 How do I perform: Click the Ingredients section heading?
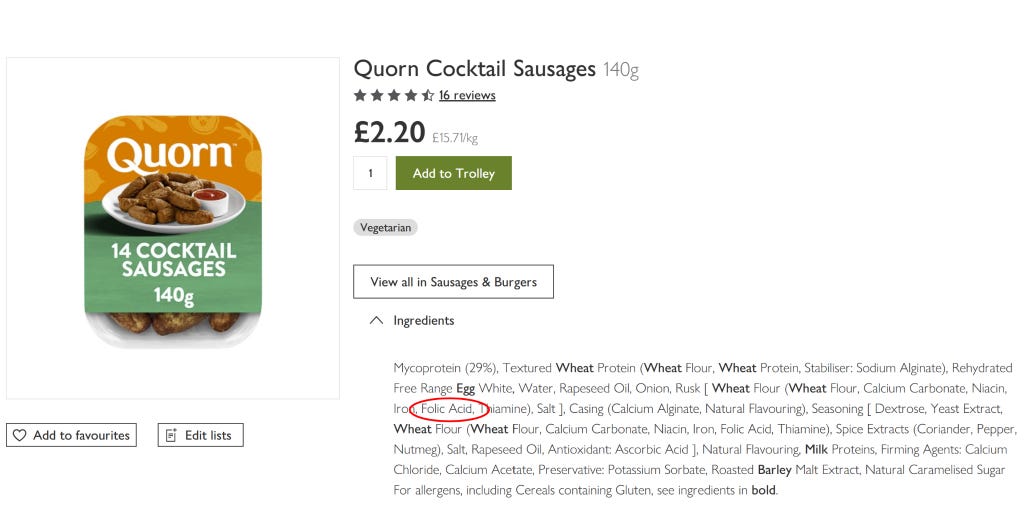(424, 321)
